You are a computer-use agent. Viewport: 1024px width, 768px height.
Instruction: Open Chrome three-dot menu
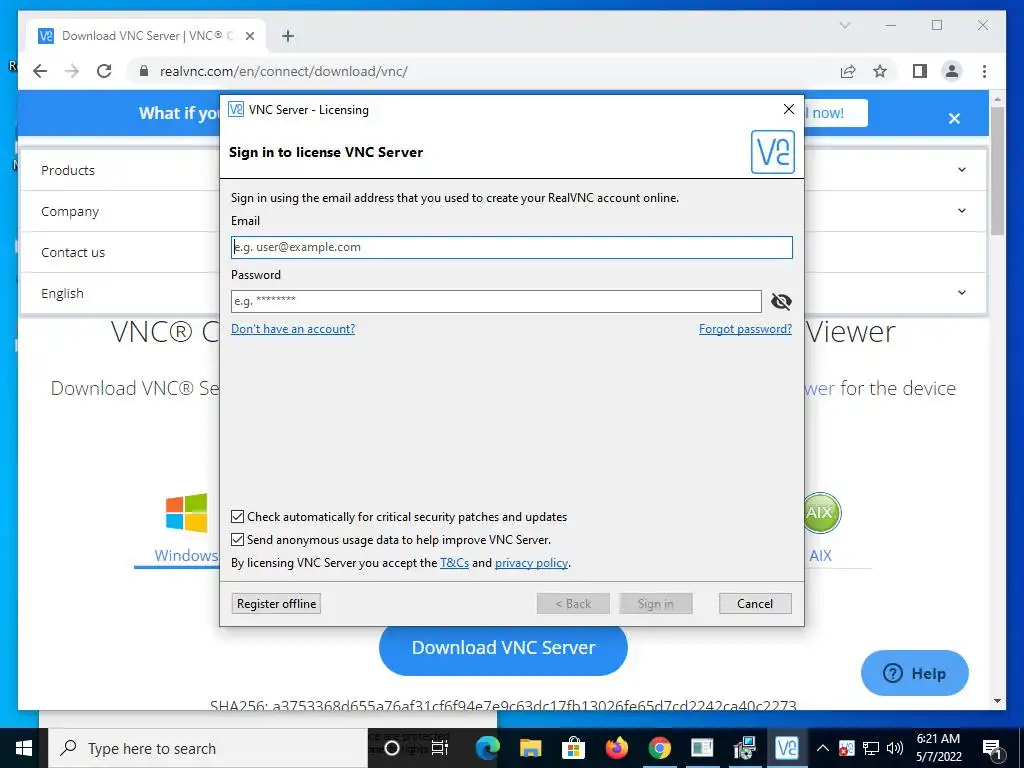click(x=984, y=71)
